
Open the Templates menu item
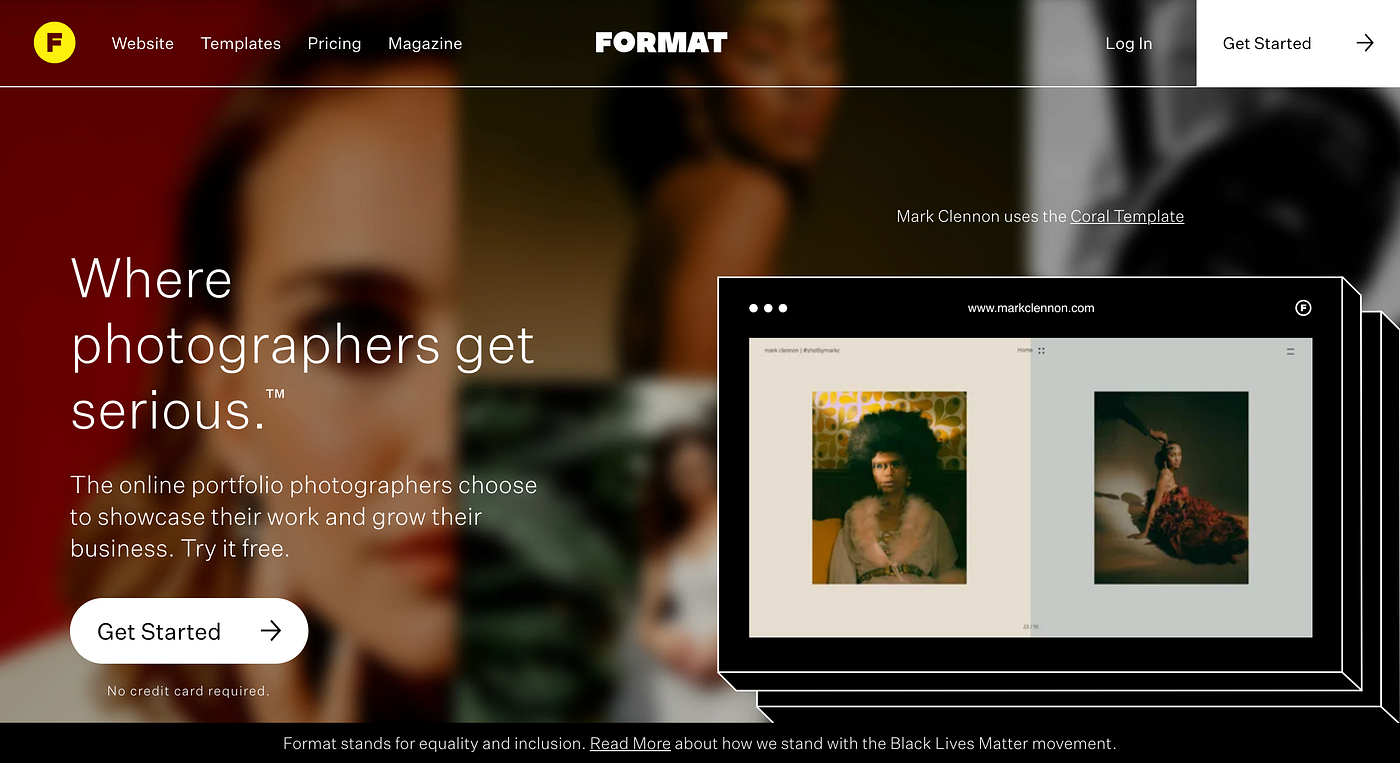[x=241, y=43]
